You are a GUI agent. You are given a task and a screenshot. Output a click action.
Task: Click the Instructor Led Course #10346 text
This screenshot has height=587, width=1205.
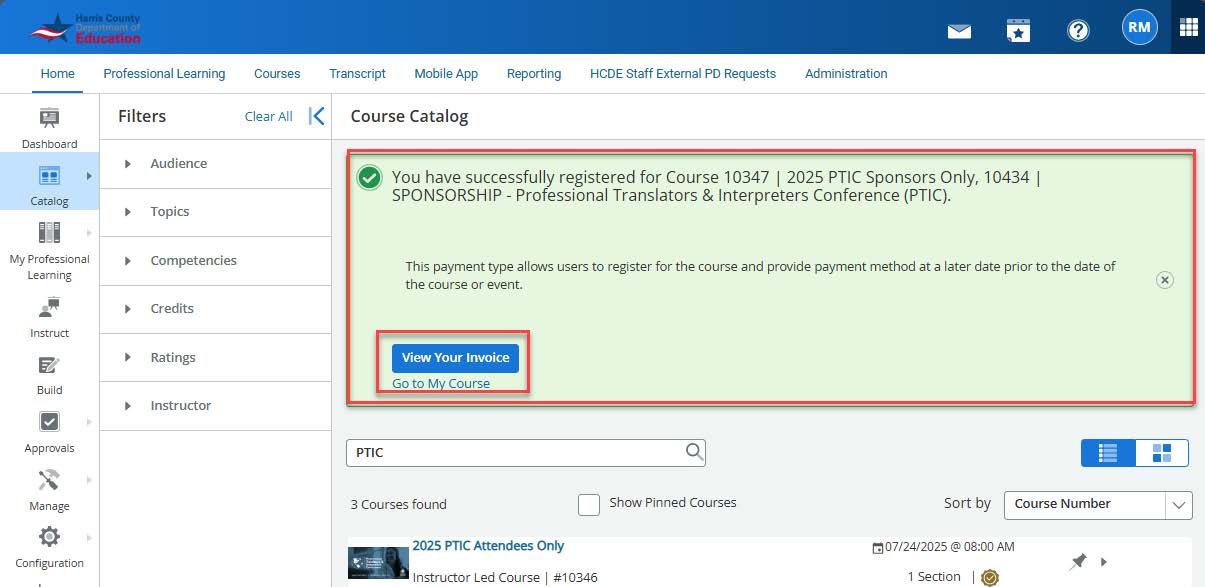pos(505,577)
